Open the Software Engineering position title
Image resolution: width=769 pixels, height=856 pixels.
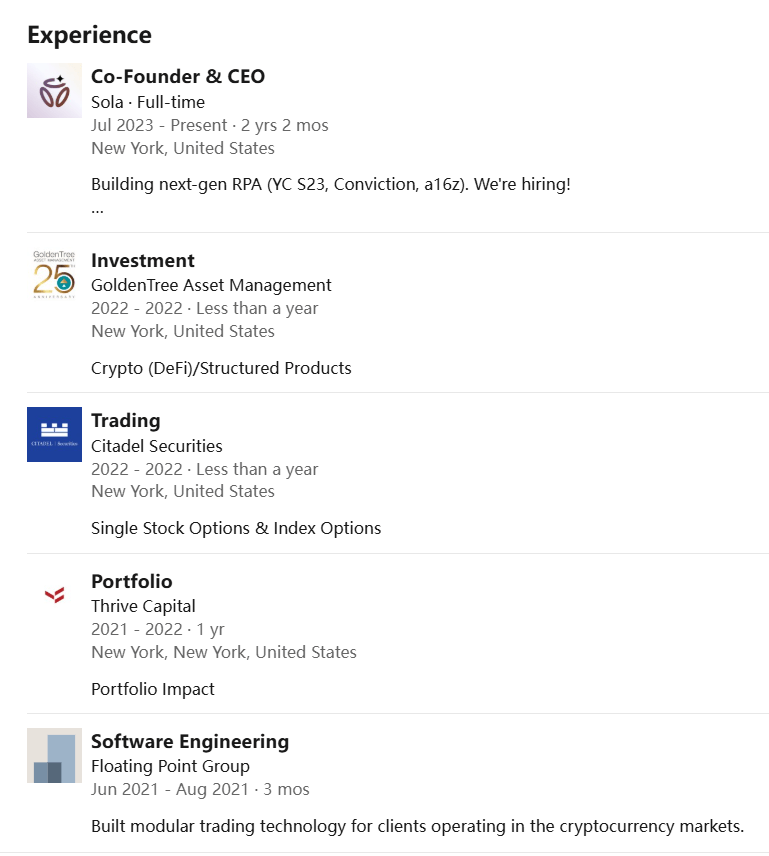(189, 741)
